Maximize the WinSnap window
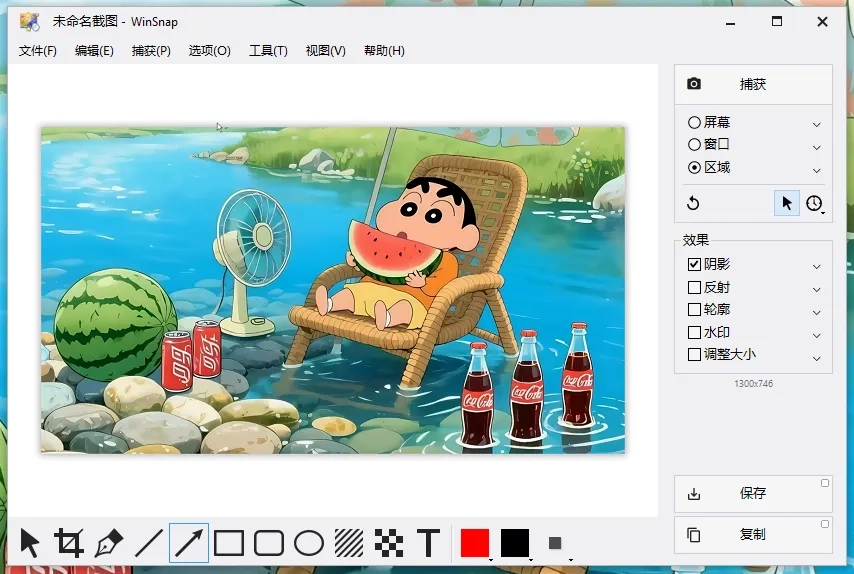The image size is (854, 574). pyautogui.click(x=777, y=22)
